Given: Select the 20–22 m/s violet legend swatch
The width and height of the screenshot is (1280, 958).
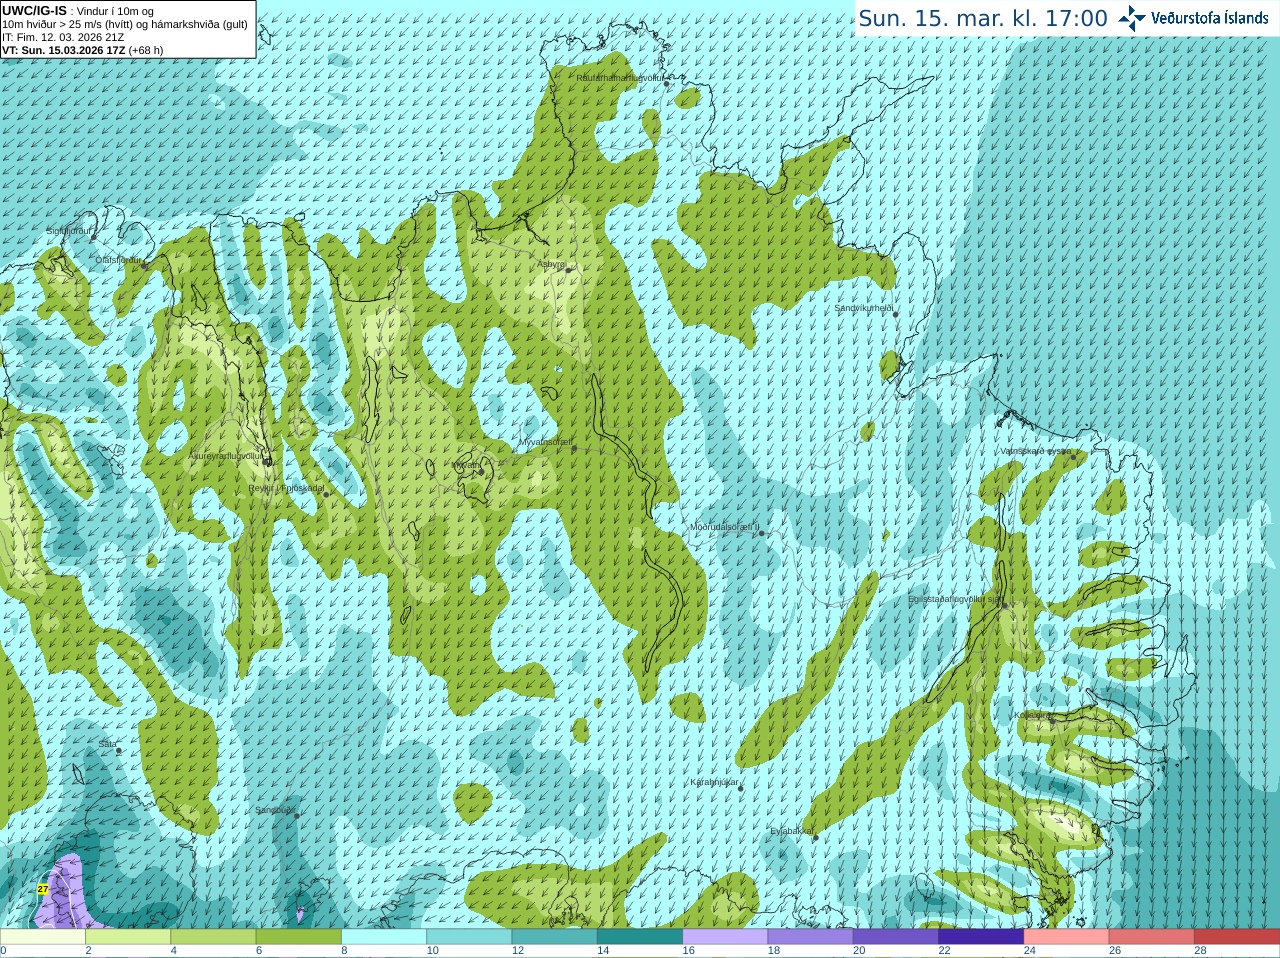Looking at the screenshot, I should (896, 937).
